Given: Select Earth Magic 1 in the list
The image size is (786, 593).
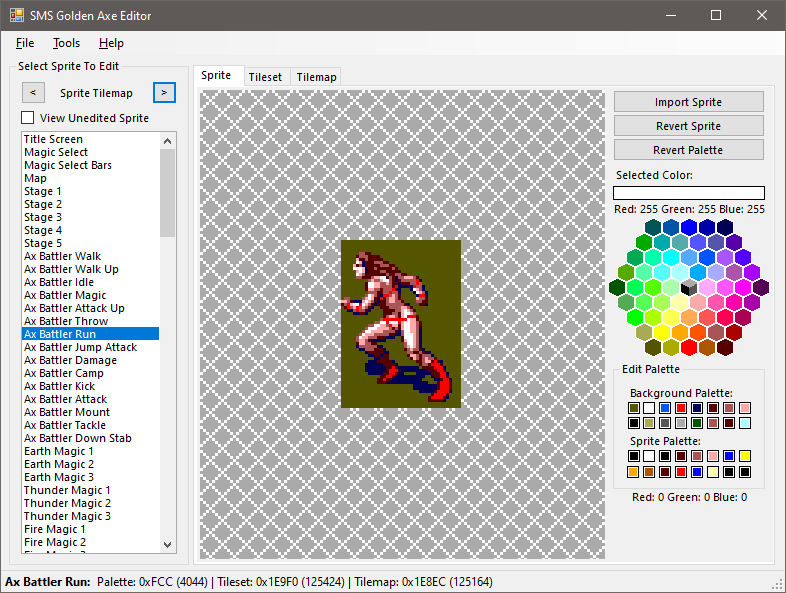Looking at the screenshot, I should click(91, 451).
